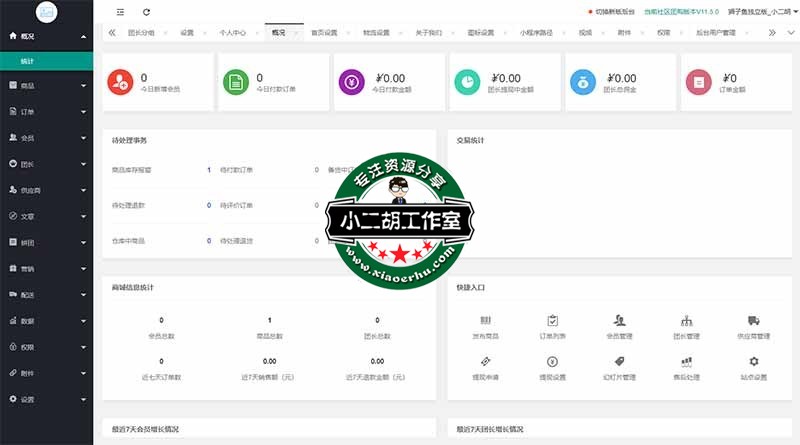Click the red 今日新增会员 stat icon

tap(119, 82)
